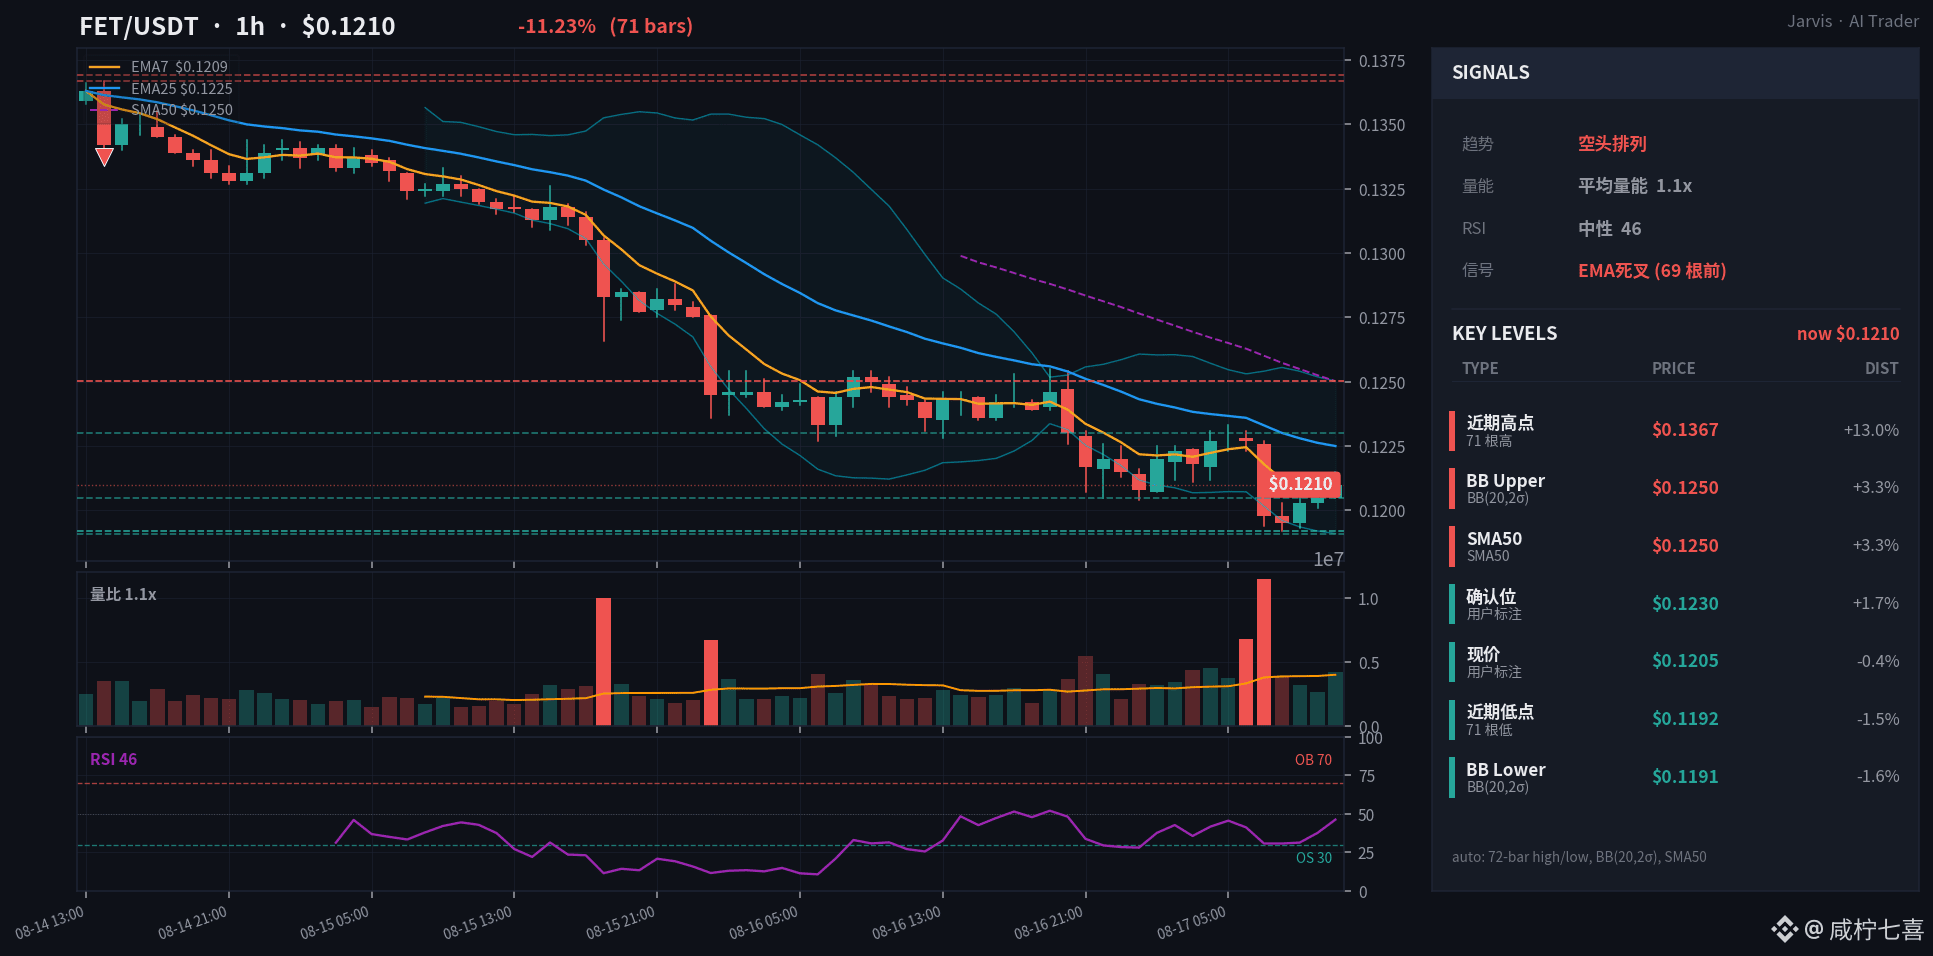
Task: Click the 0.1200 price axis label
Action: [1381, 511]
